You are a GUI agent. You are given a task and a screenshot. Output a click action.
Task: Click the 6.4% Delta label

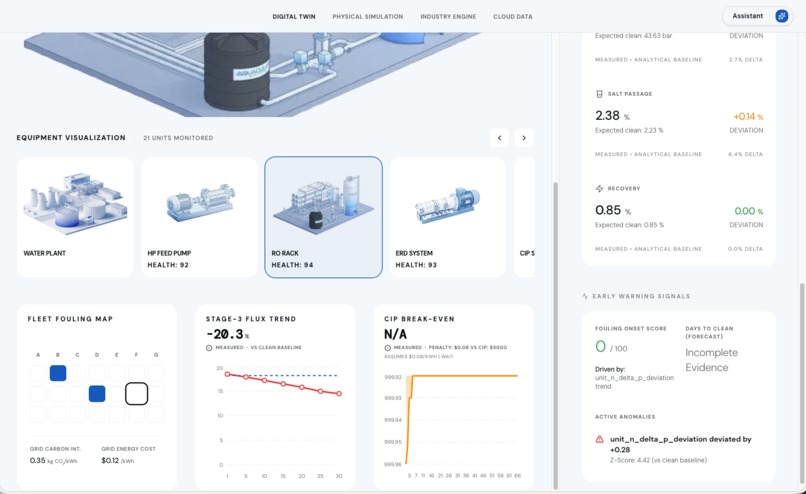click(745, 154)
